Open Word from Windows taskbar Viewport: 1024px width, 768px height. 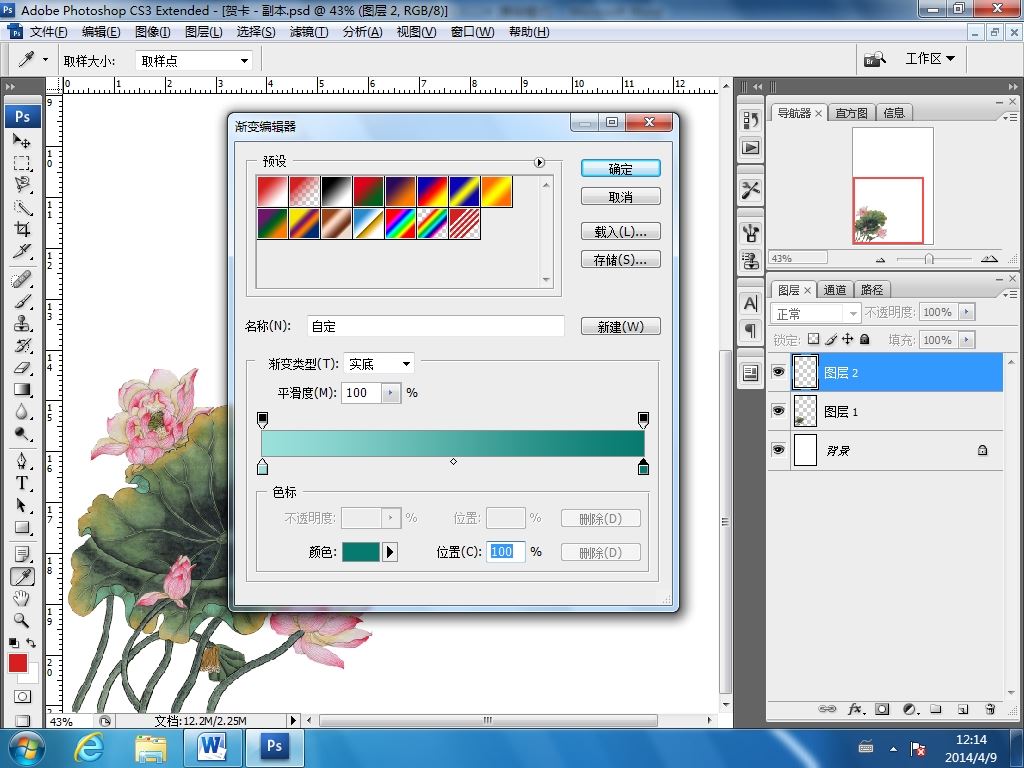[x=213, y=746]
